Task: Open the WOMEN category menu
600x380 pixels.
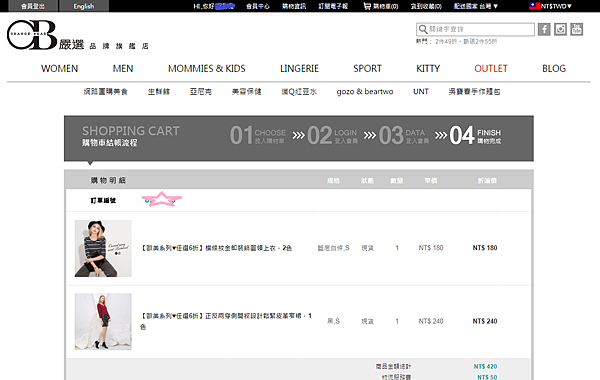Action: tap(59, 68)
